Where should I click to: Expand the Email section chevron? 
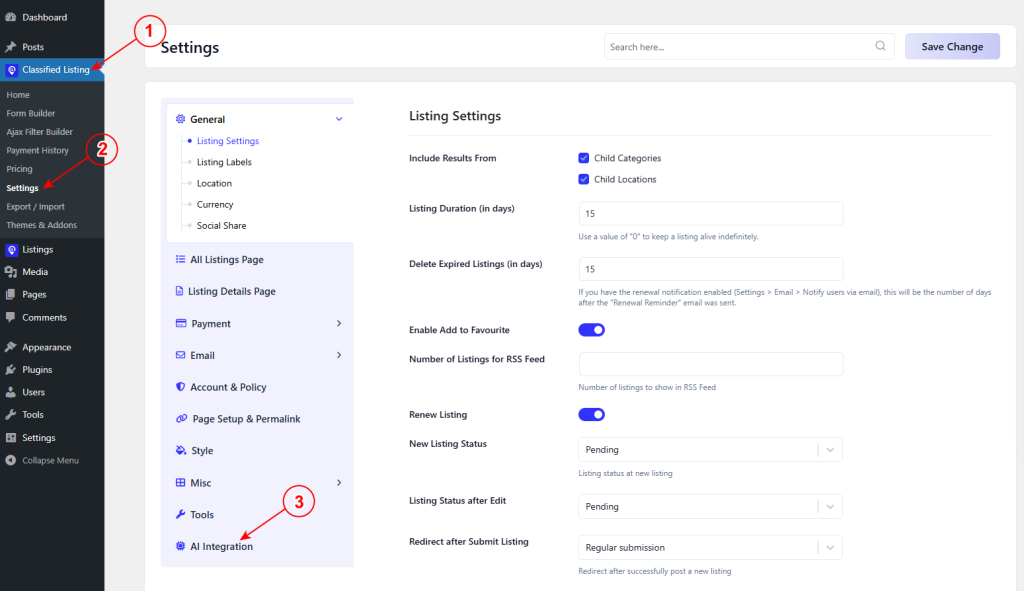(x=339, y=355)
